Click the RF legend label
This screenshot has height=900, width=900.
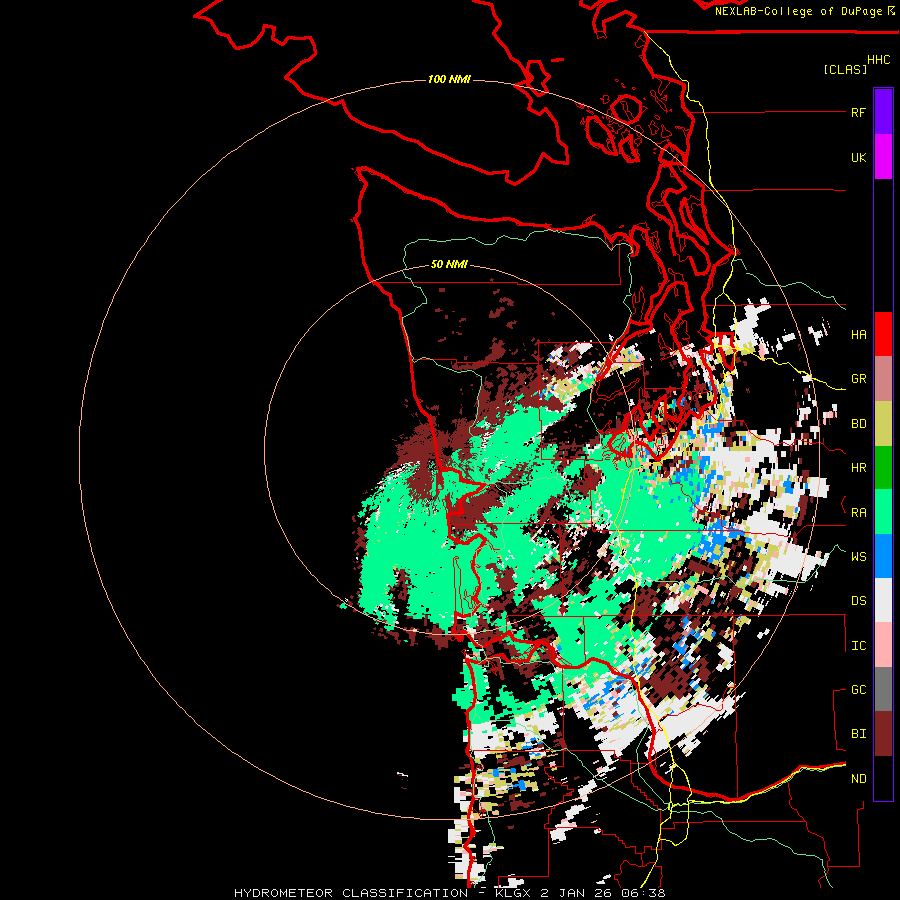point(858,112)
